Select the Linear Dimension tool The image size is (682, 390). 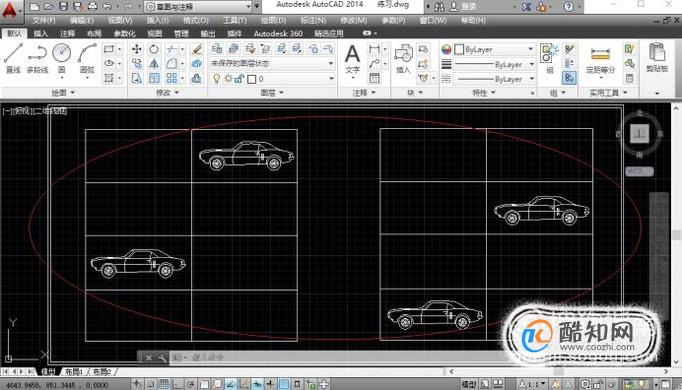point(374,49)
